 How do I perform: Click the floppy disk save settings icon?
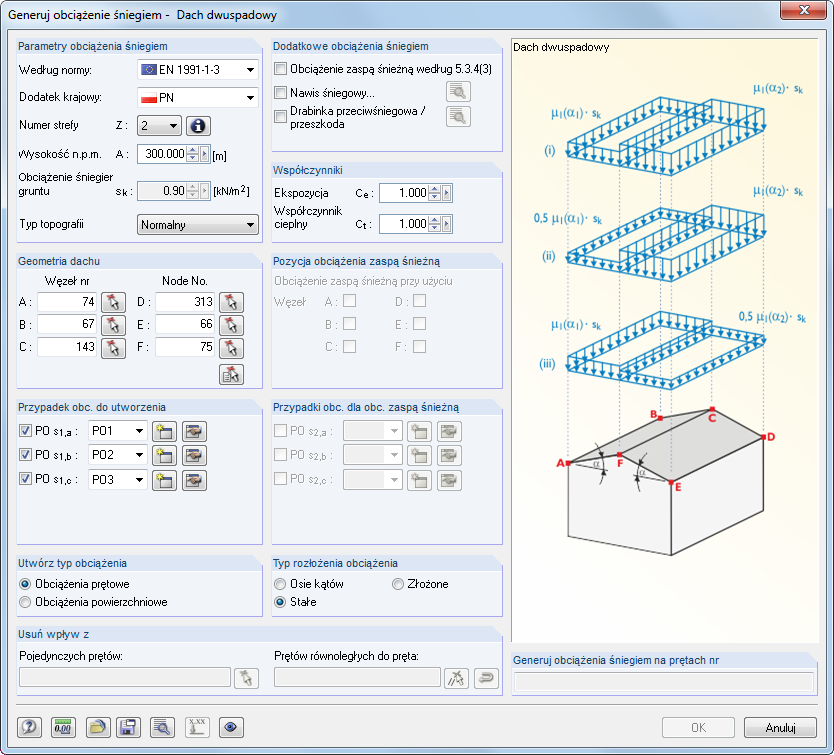(x=128, y=727)
